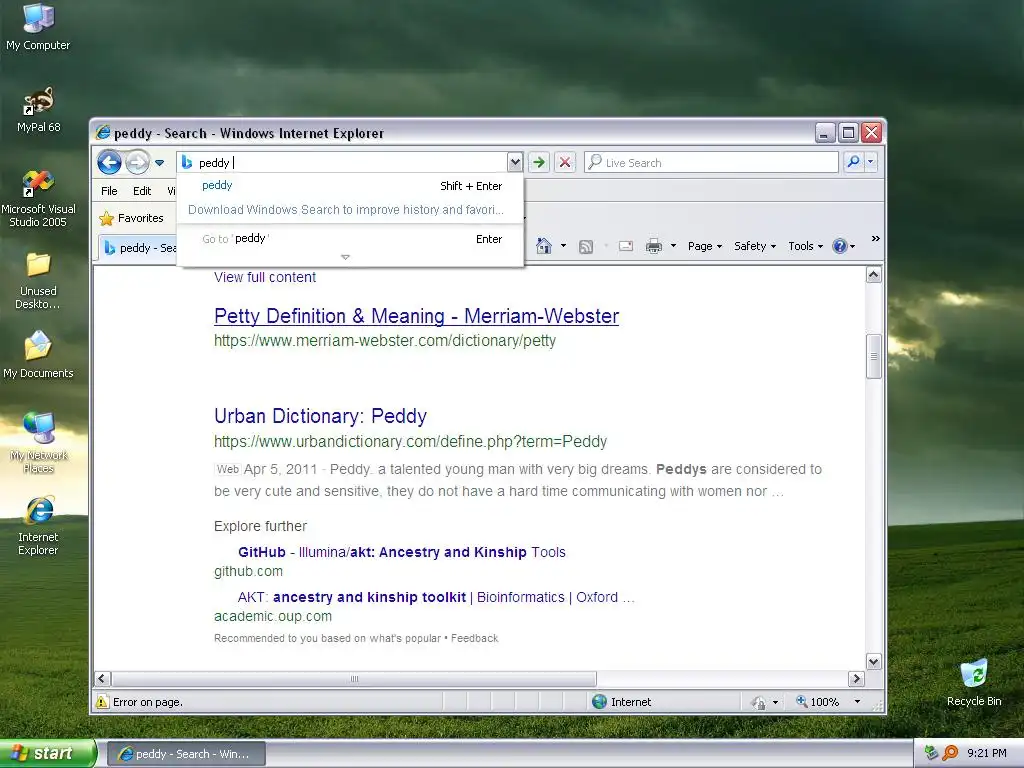The width and height of the screenshot is (1024, 768).
Task: Click 'Download Windows Search to improve history' prompt
Action: click(346, 210)
